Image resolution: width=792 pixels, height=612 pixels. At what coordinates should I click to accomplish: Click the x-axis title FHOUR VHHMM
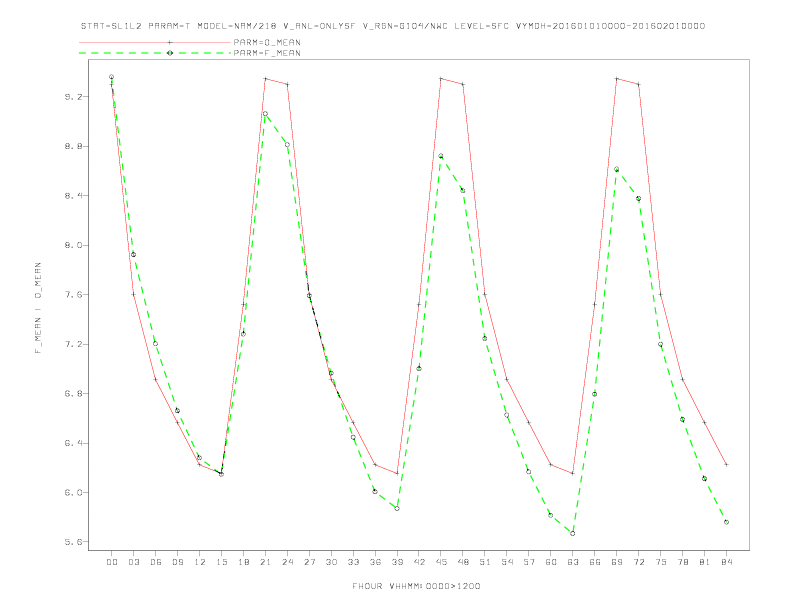click(416, 586)
